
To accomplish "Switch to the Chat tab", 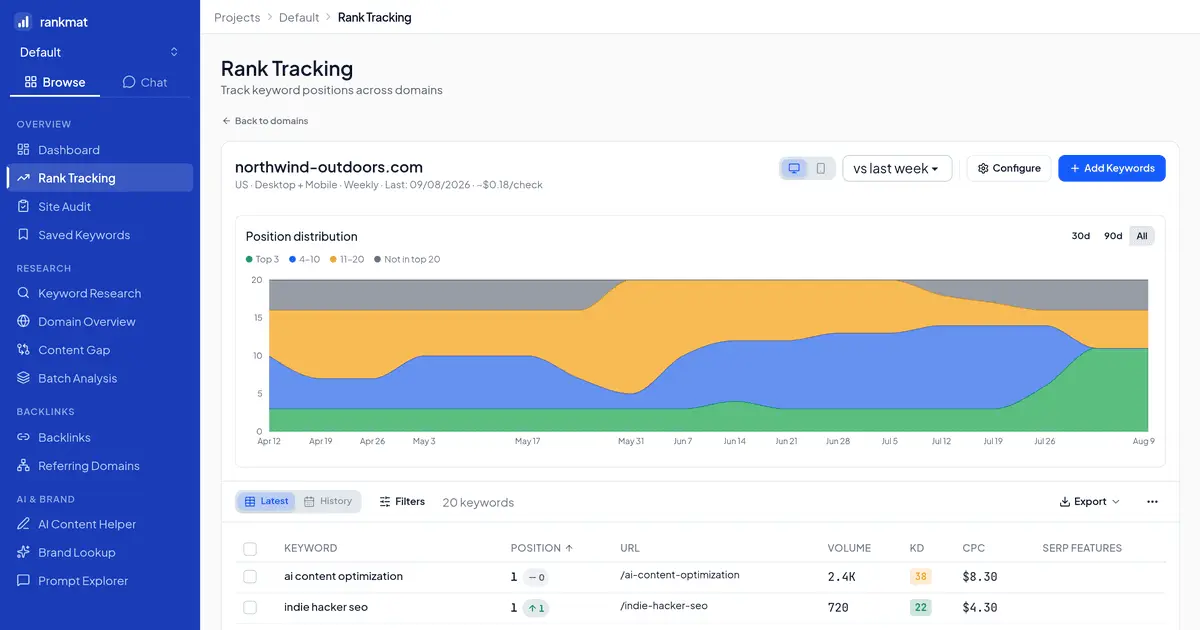I will coord(145,82).
